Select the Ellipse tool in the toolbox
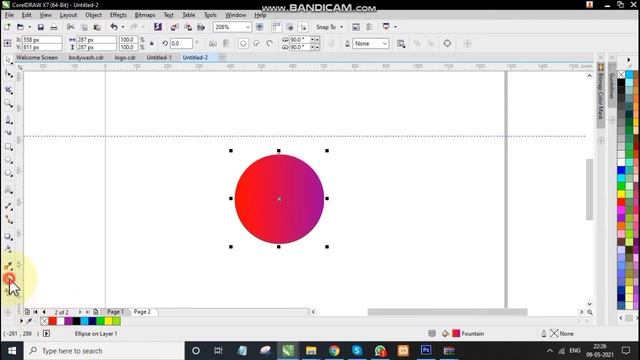This screenshot has width=640, height=360. (x=8, y=160)
